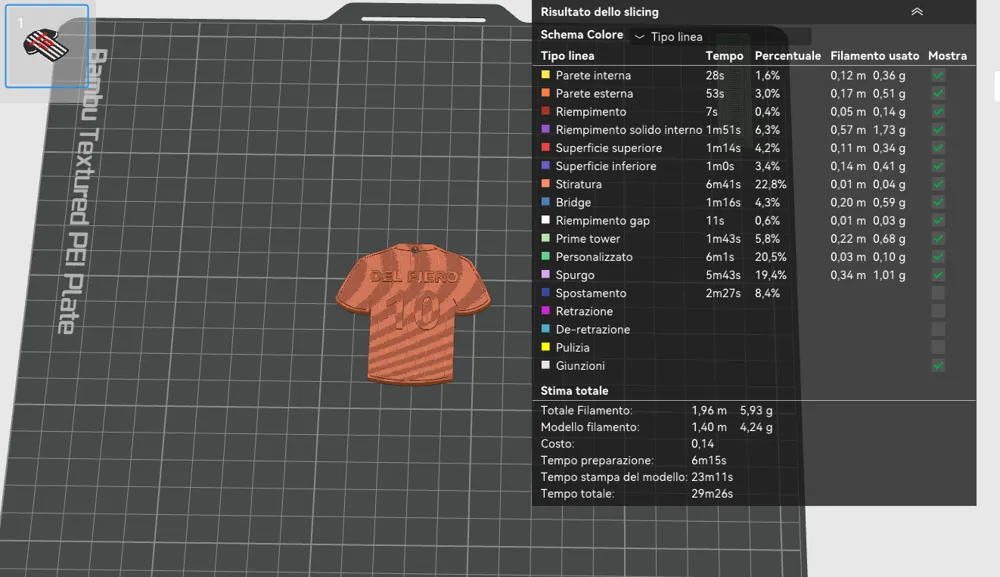The image size is (1000, 577).
Task: Click the Spurgo lilac swatch
Action: (545, 274)
